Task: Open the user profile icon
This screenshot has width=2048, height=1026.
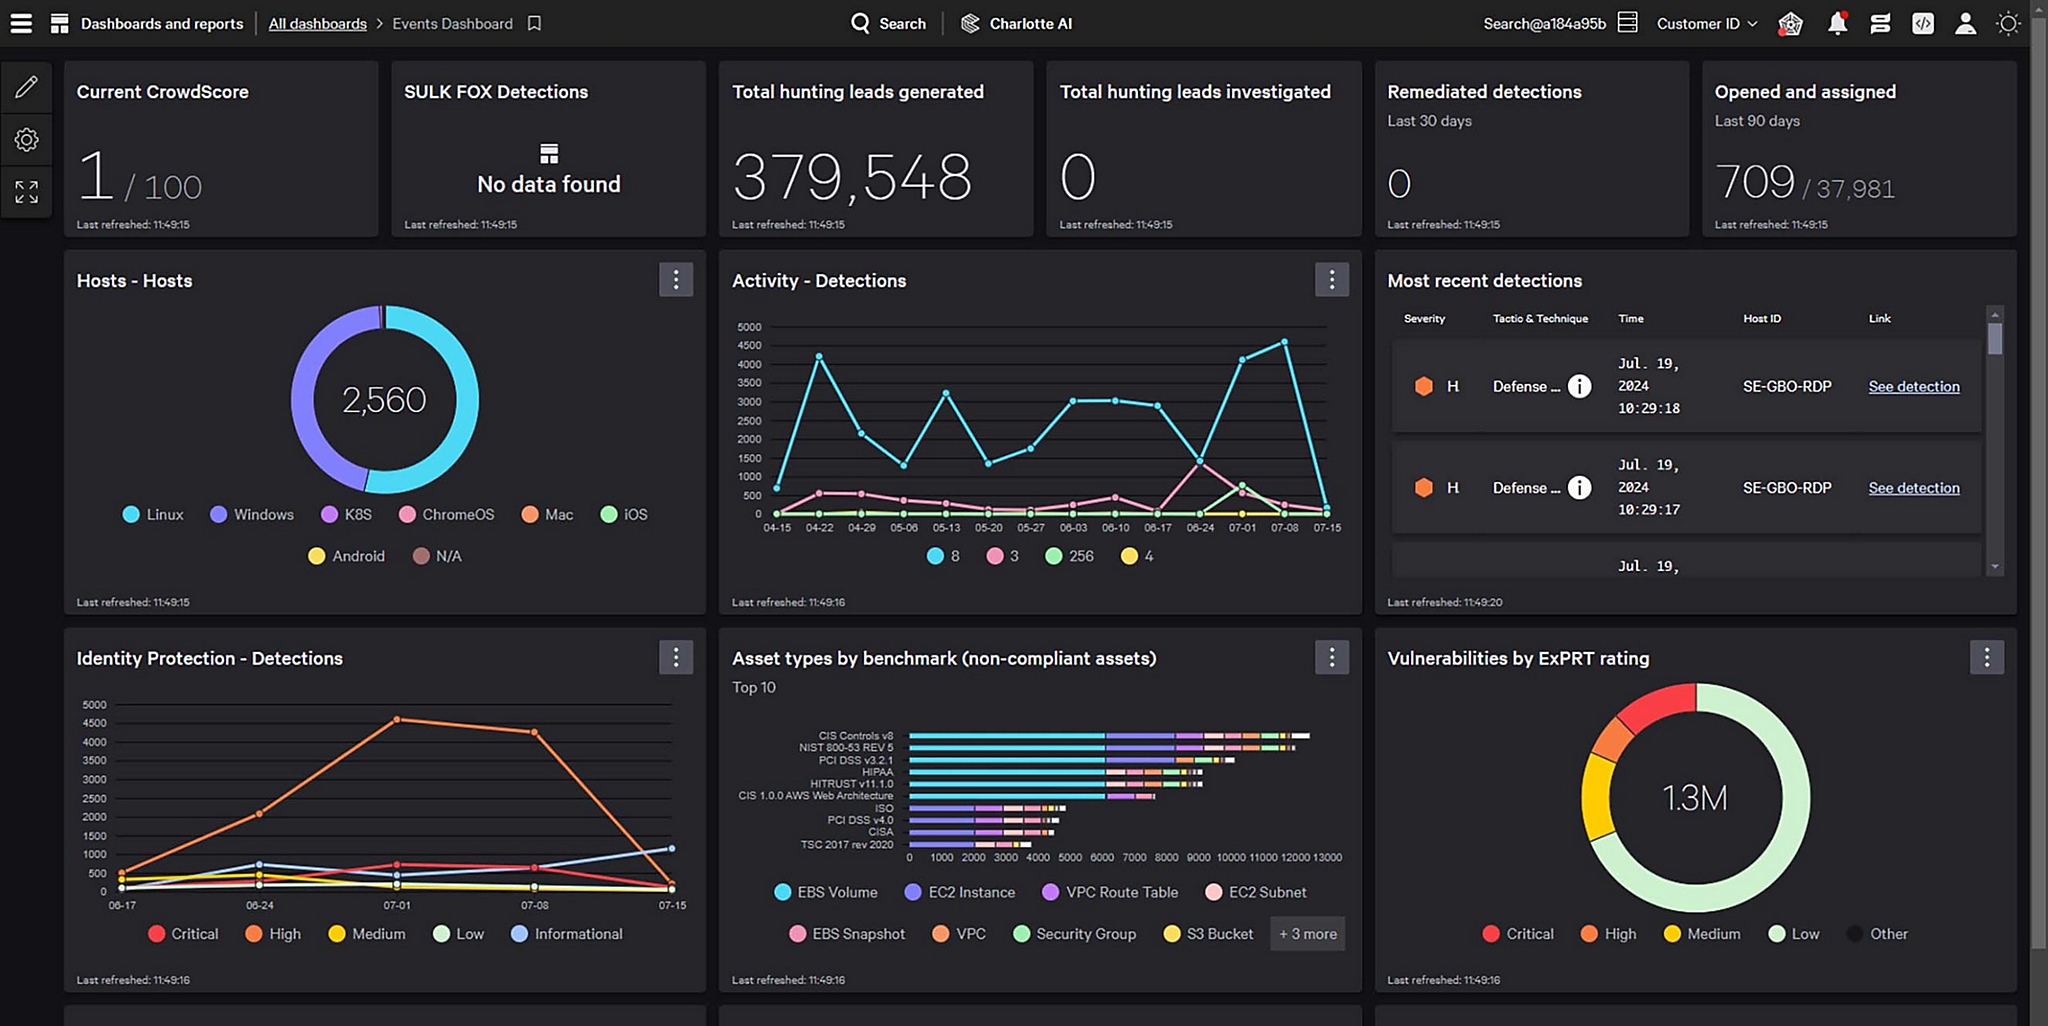Action: coord(1965,23)
